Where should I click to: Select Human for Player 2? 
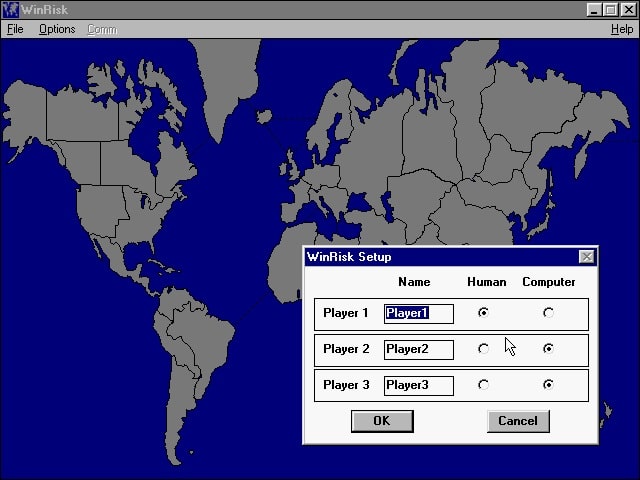point(484,349)
